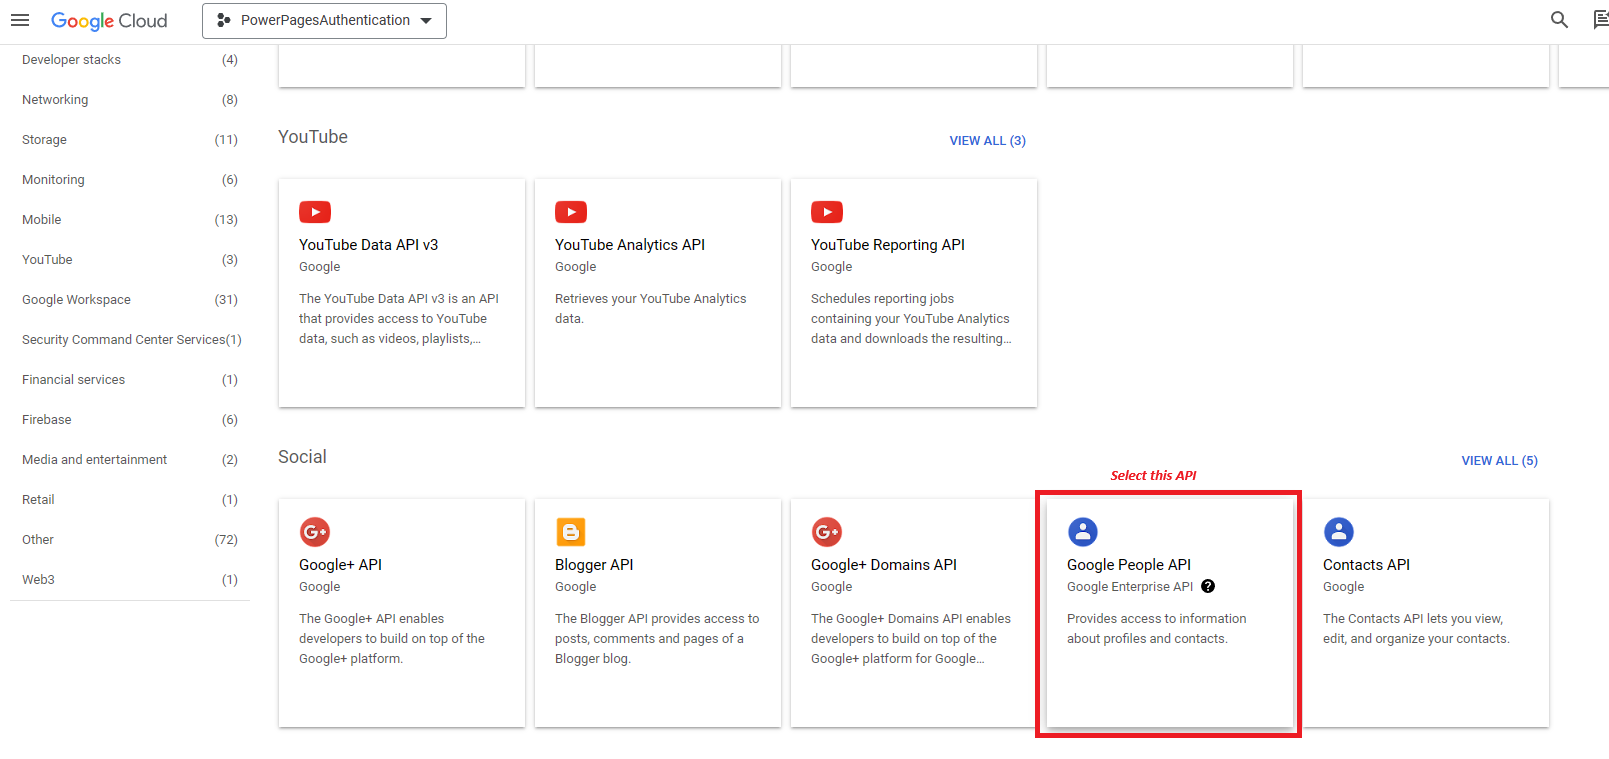This screenshot has width=1609, height=759.
Task: Filter by Firebase category
Action: (x=130, y=420)
